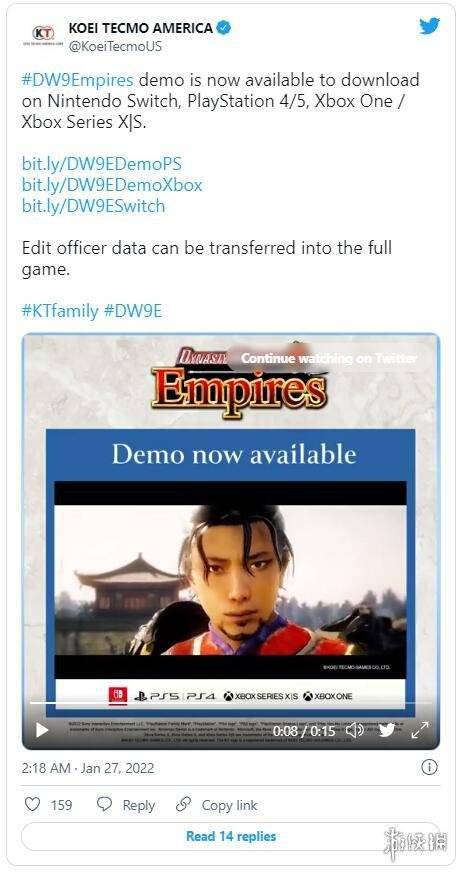Click the verified badge next to KOEI TECMO AMERICA
The image size is (462, 872).
click(x=223, y=28)
